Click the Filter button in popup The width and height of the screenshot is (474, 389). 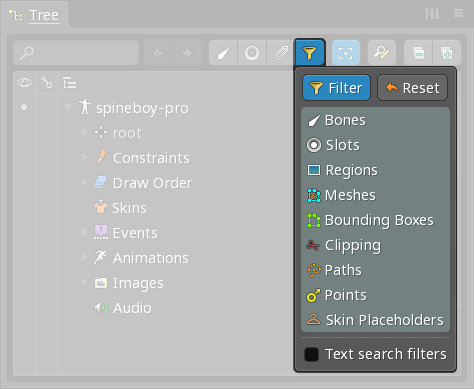pos(336,88)
